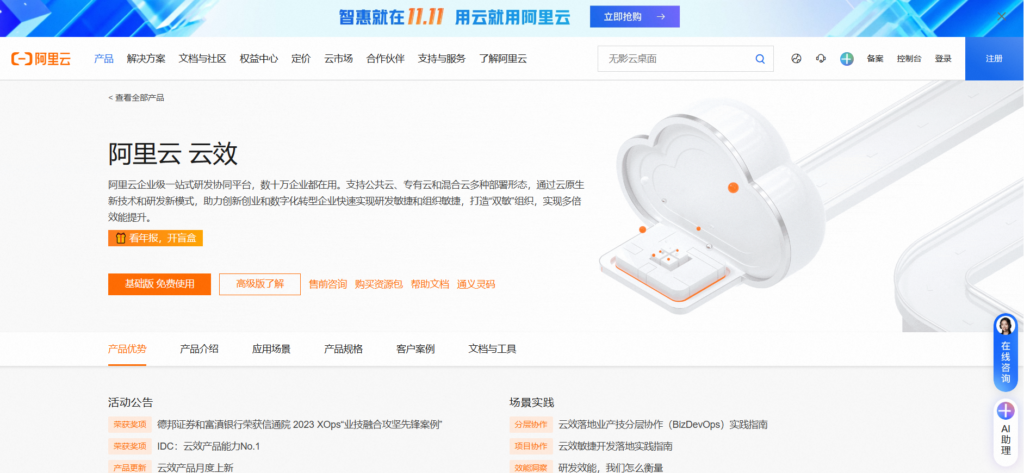Switch to the 产品介绍 tab

click(199, 349)
